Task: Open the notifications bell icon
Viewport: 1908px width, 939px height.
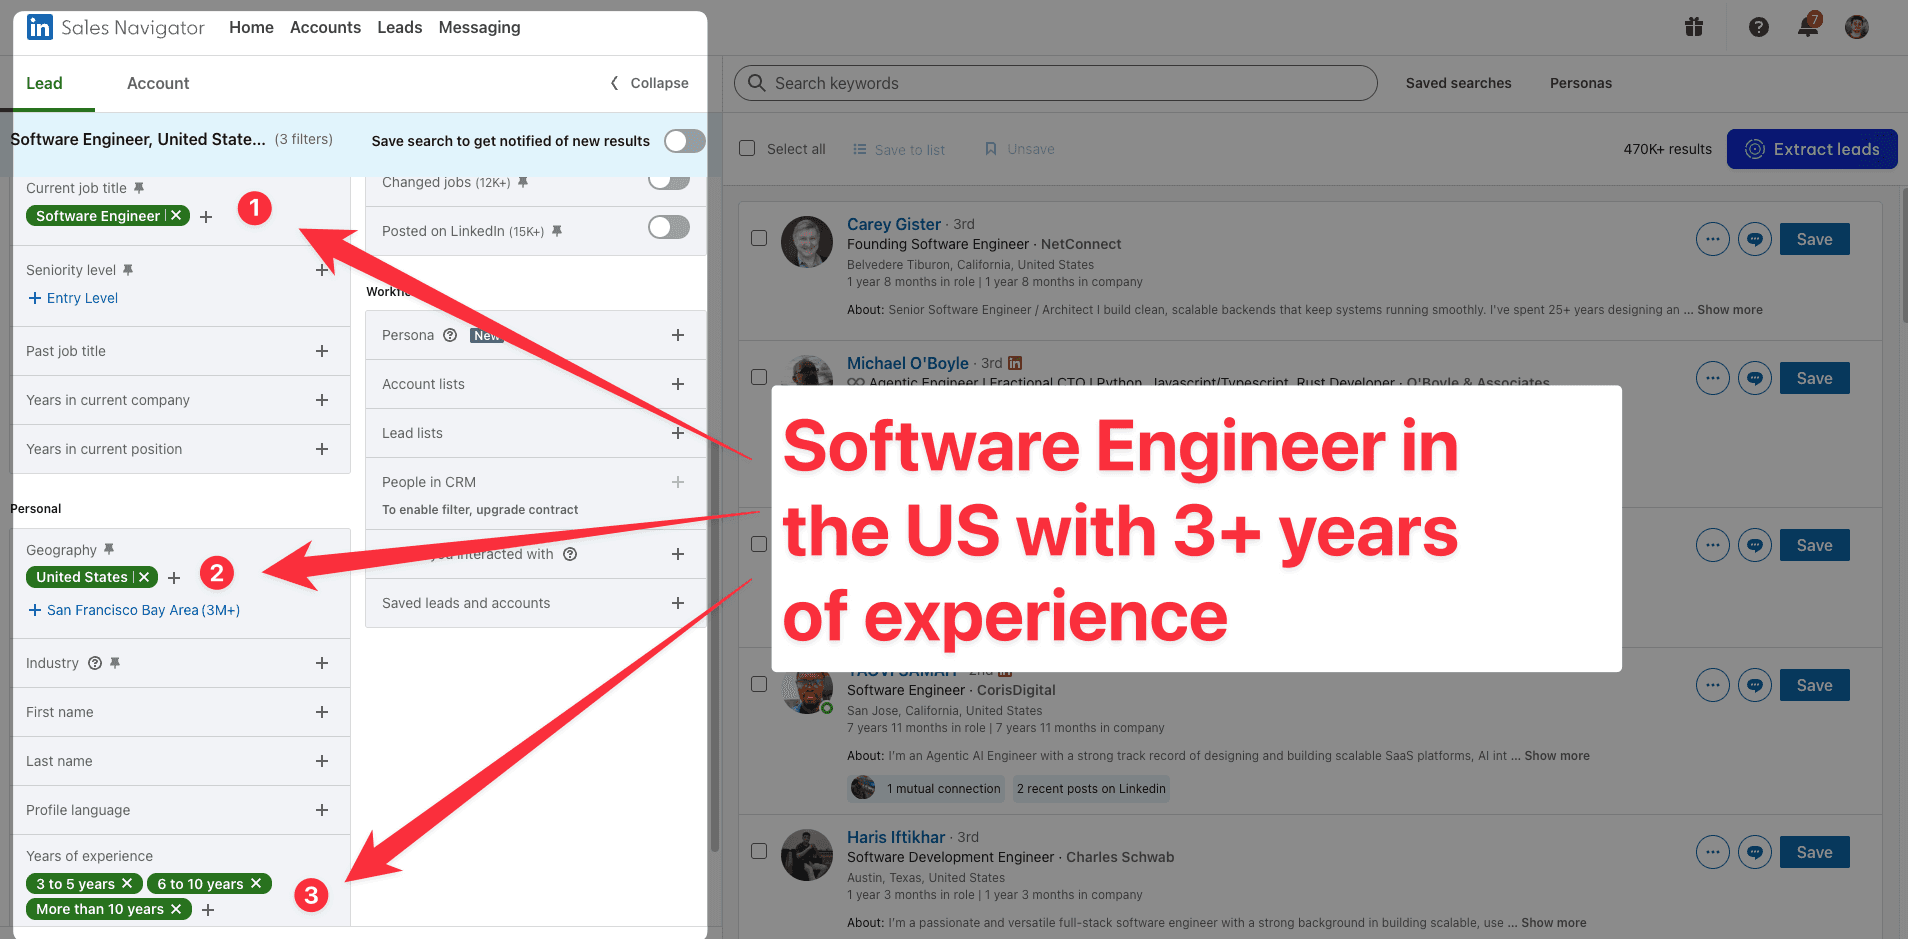Action: tap(1808, 26)
